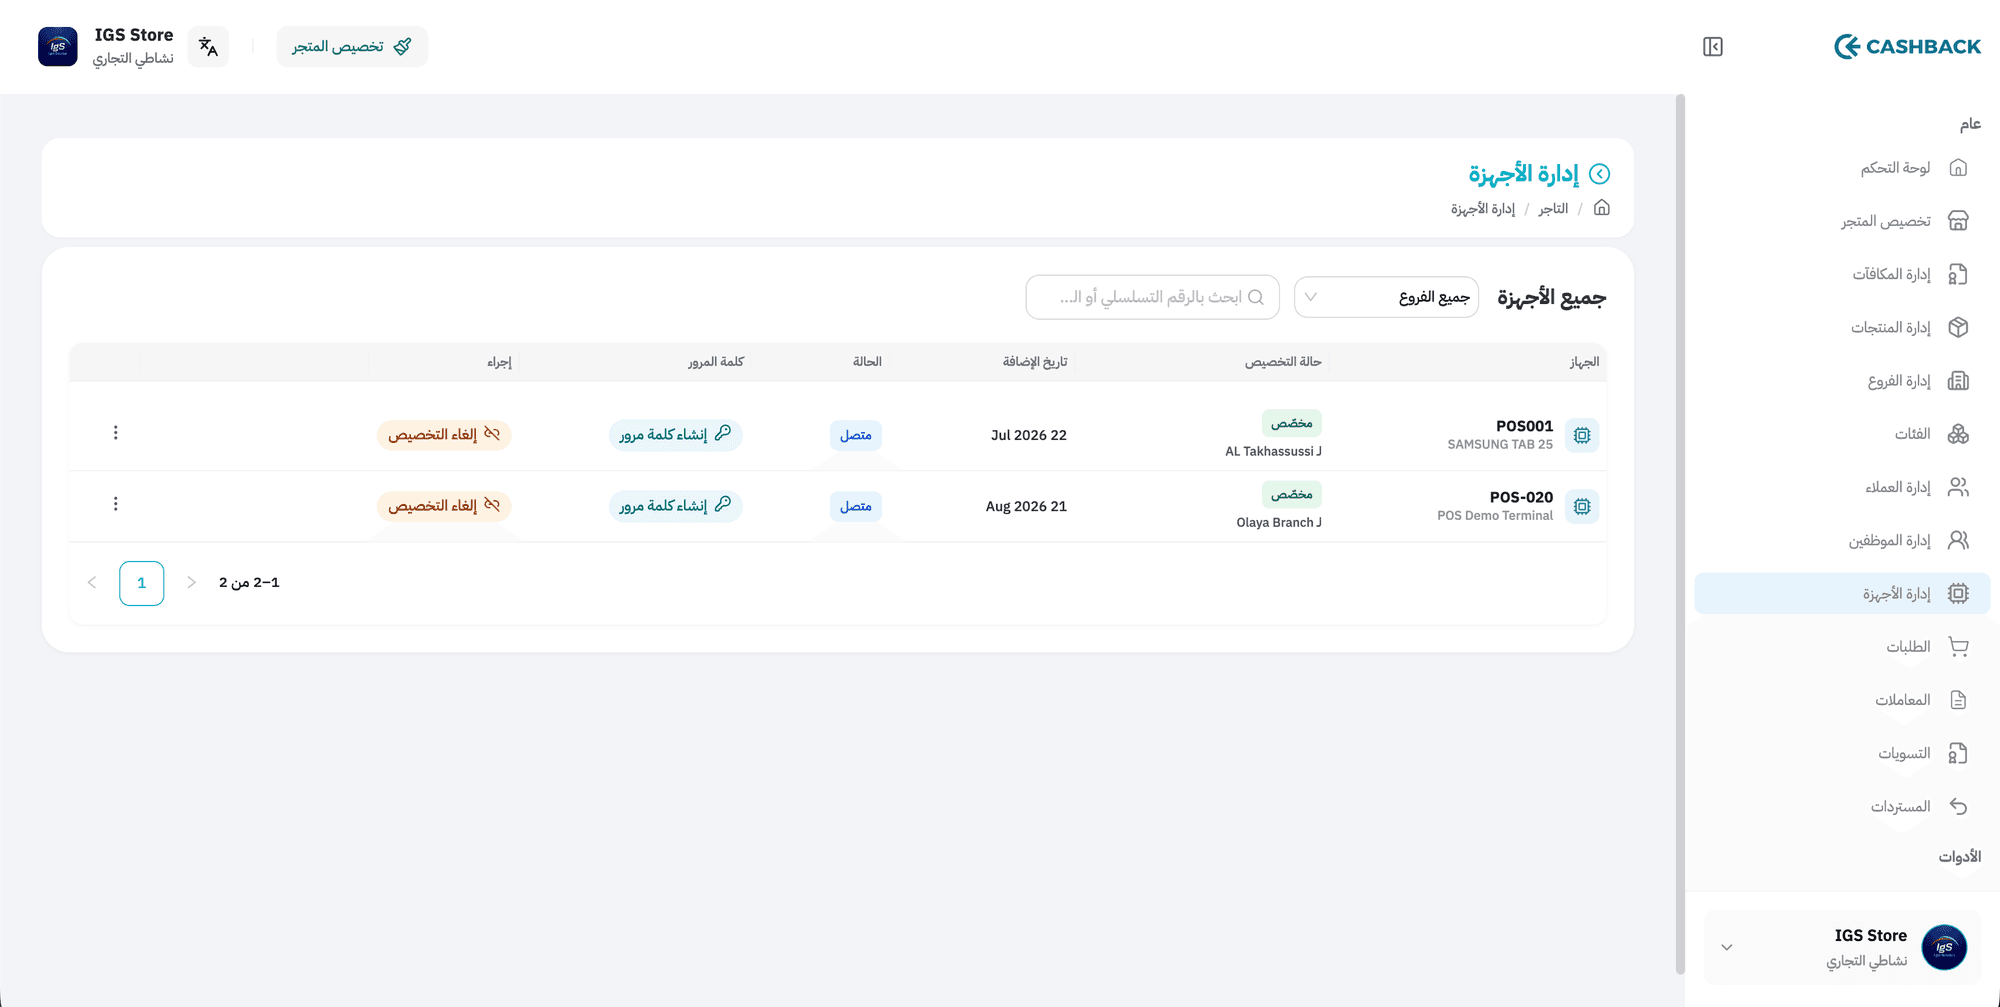Click إنشاء كلمة مرور for POS-020
The image size is (2000, 1007).
(676, 506)
